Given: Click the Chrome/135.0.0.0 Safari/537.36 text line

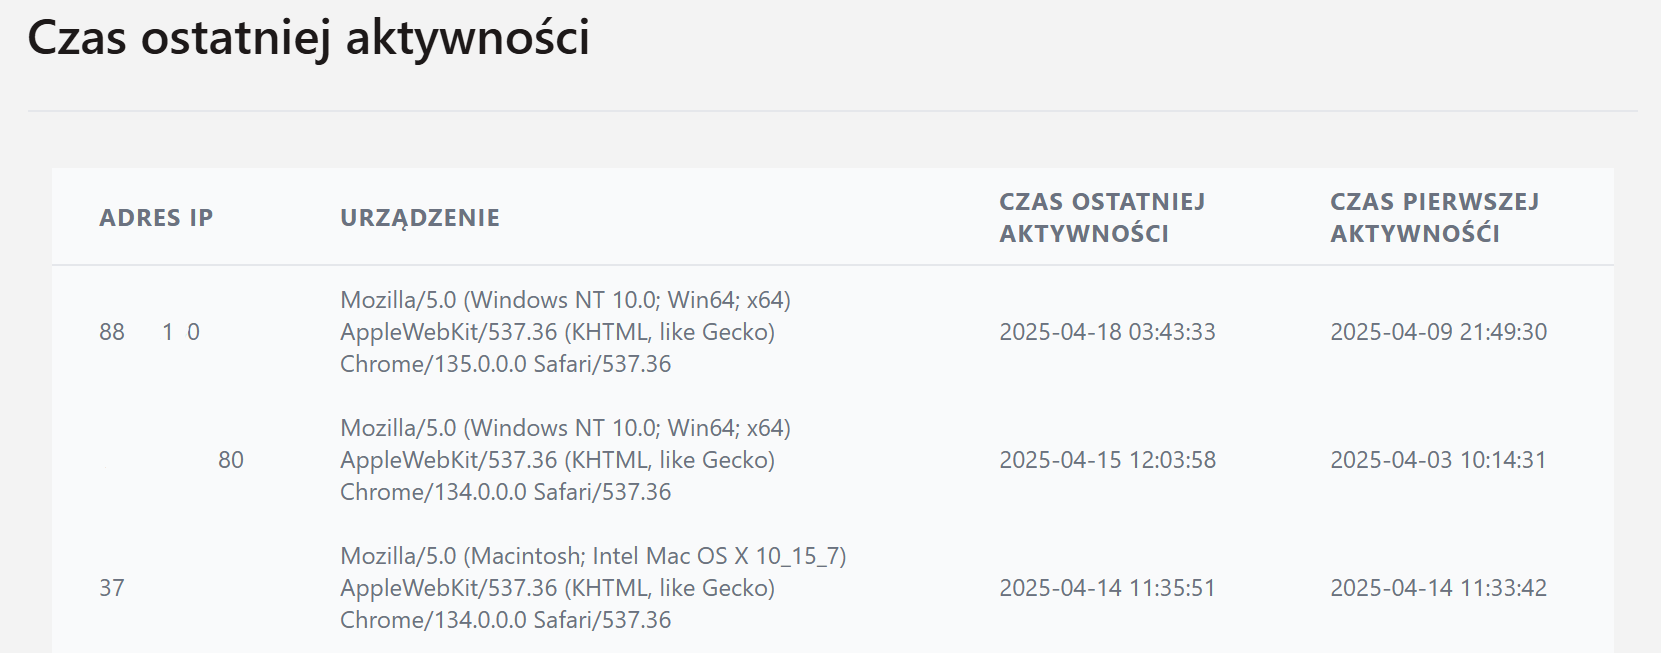Looking at the screenshot, I should click(505, 364).
